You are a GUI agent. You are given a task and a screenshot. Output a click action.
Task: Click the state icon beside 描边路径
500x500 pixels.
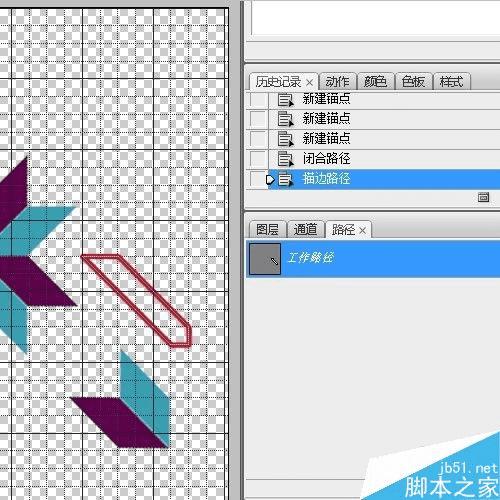(286, 179)
